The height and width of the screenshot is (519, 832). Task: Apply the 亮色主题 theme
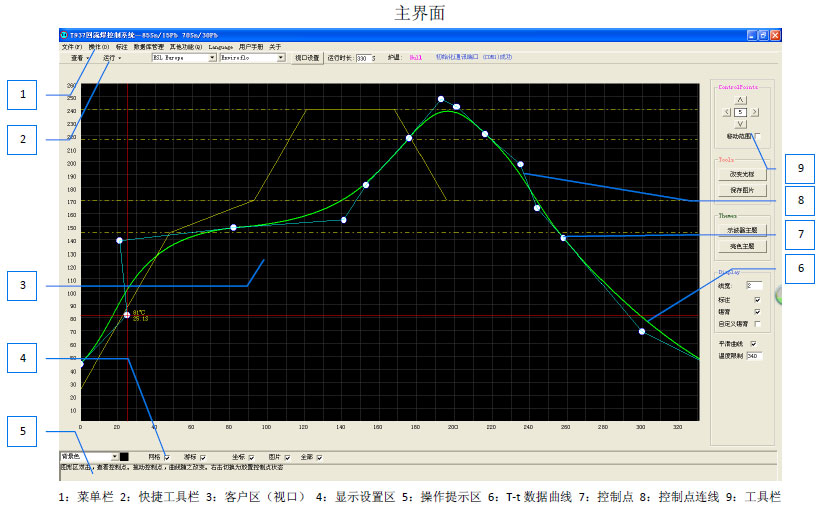(742, 246)
